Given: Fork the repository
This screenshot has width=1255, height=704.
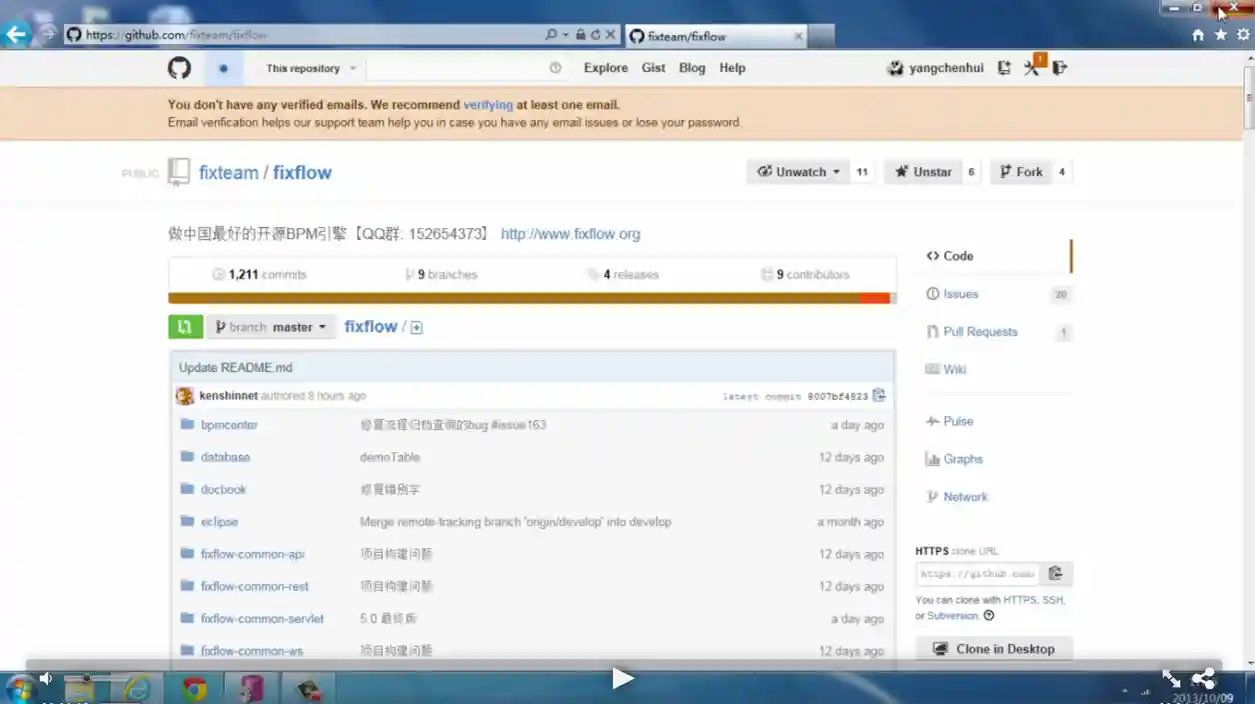Looking at the screenshot, I should point(1020,172).
